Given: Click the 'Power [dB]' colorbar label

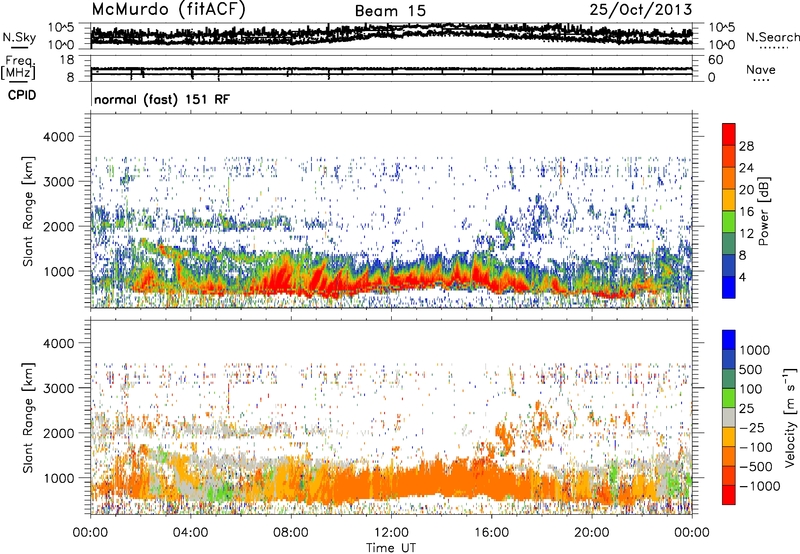Looking at the screenshot, I should [x=763, y=211].
